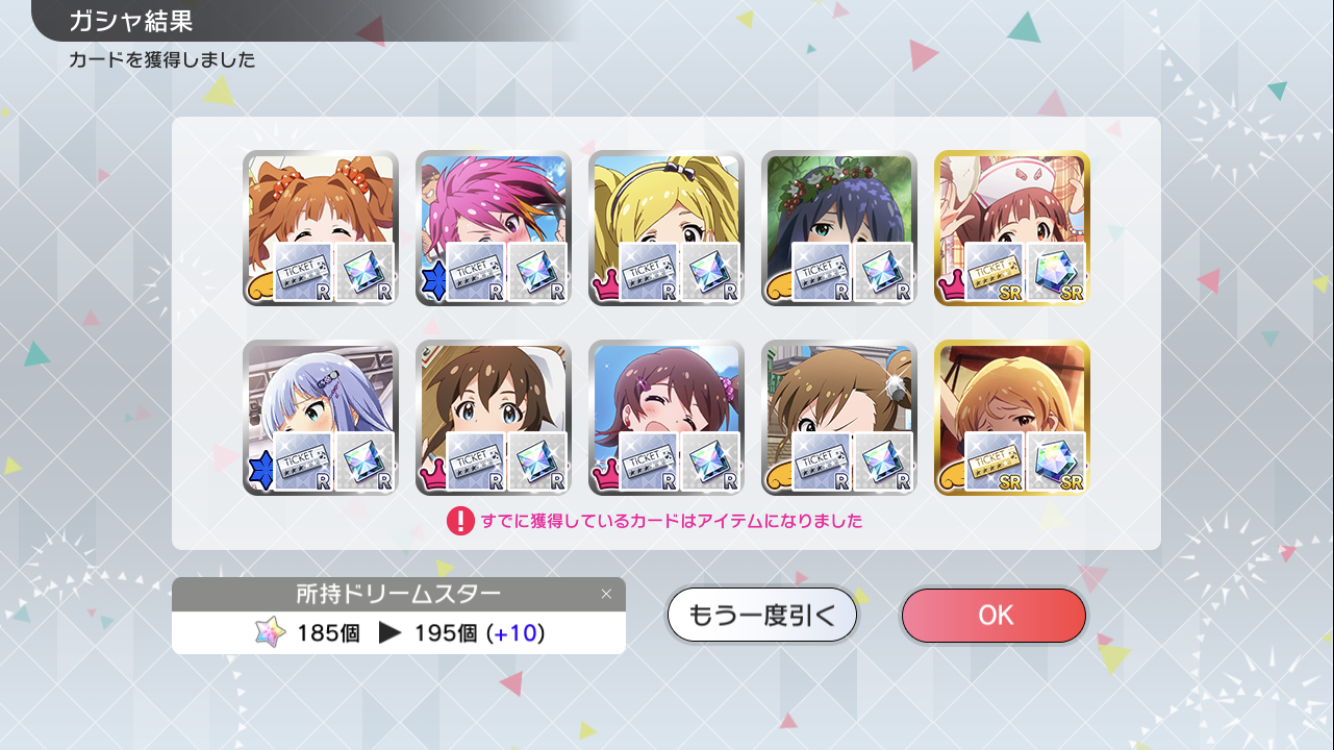Select the blonde girl with headband card
Image resolution: width=1334 pixels, height=750 pixels.
(x=667, y=228)
